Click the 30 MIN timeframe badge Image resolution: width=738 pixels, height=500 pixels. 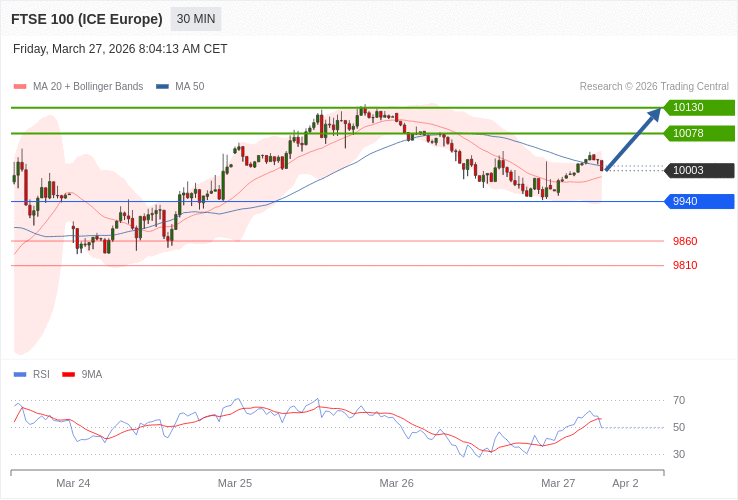(196, 19)
